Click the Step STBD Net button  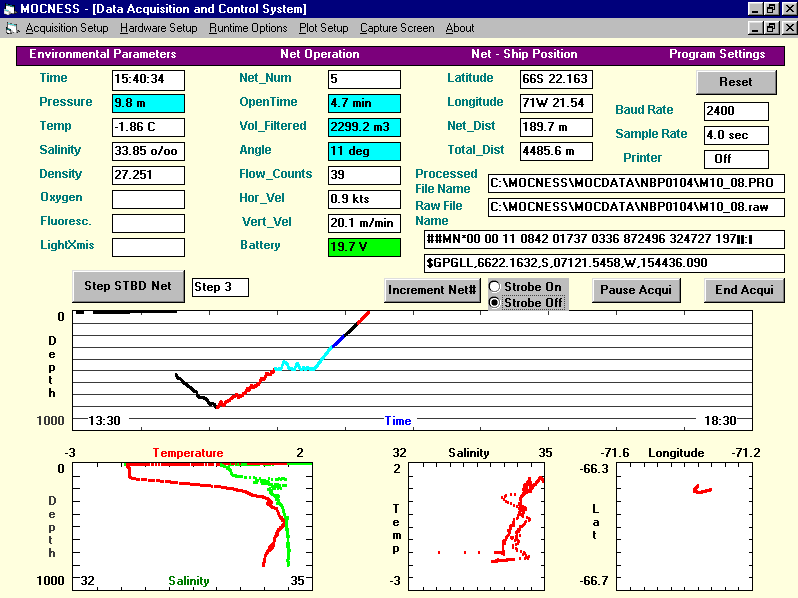click(128, 286)
